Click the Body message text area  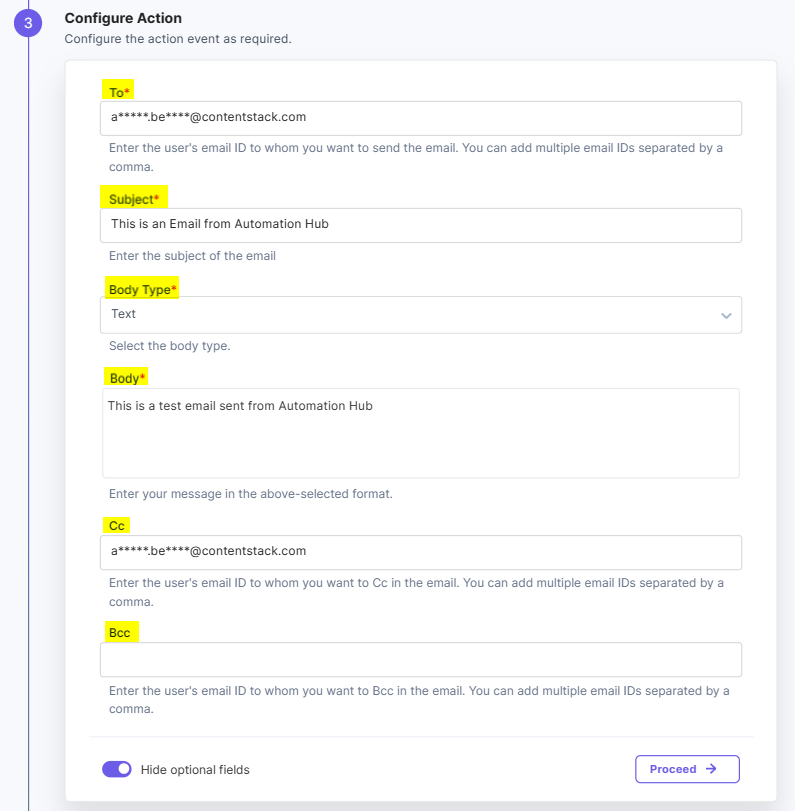coord(420,430)
